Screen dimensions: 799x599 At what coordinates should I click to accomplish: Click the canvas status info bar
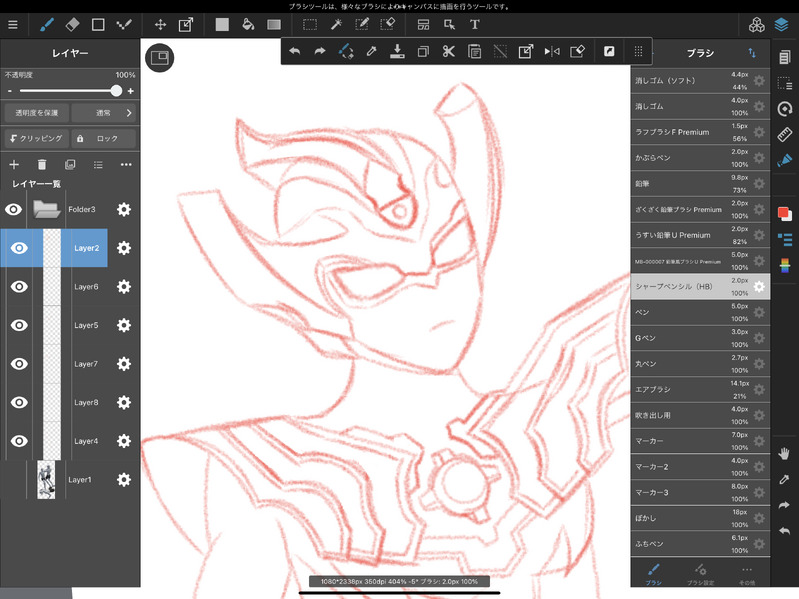(x=399, y=581)
